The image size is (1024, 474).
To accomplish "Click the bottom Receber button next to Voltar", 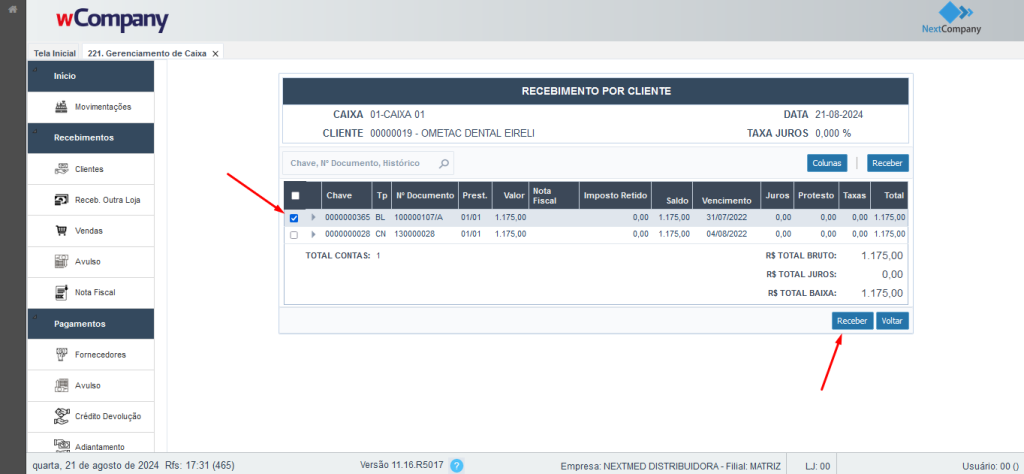I will tap(851, 321).
